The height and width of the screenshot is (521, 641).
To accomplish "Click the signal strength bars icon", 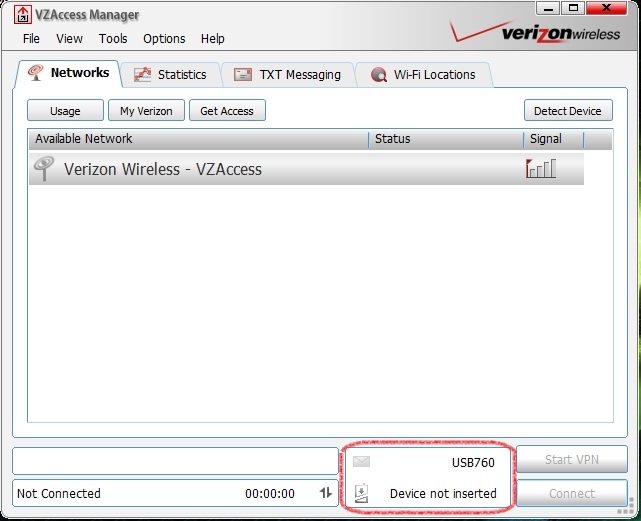I will coord(541,168).
